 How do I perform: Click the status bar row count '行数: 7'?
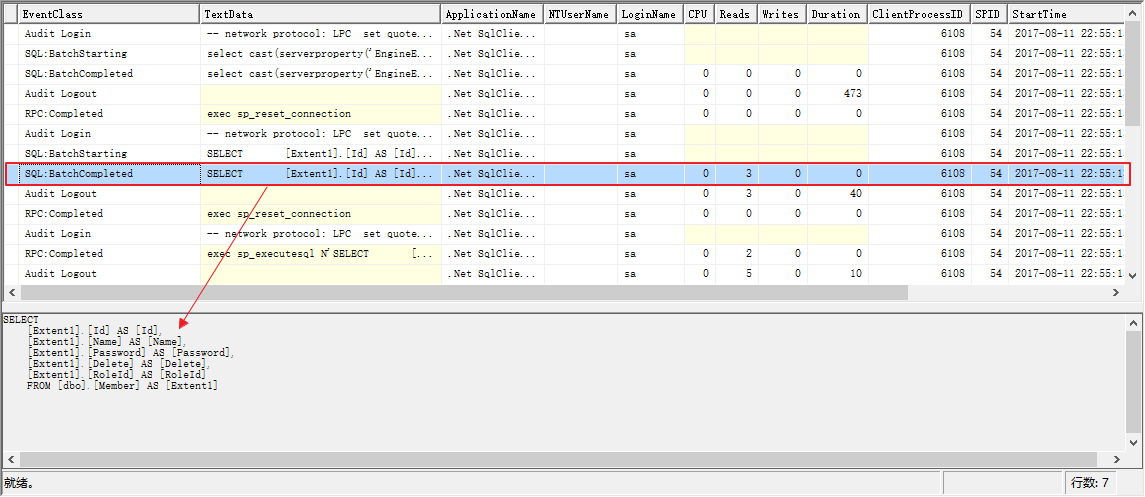(x=1090, y=482)
